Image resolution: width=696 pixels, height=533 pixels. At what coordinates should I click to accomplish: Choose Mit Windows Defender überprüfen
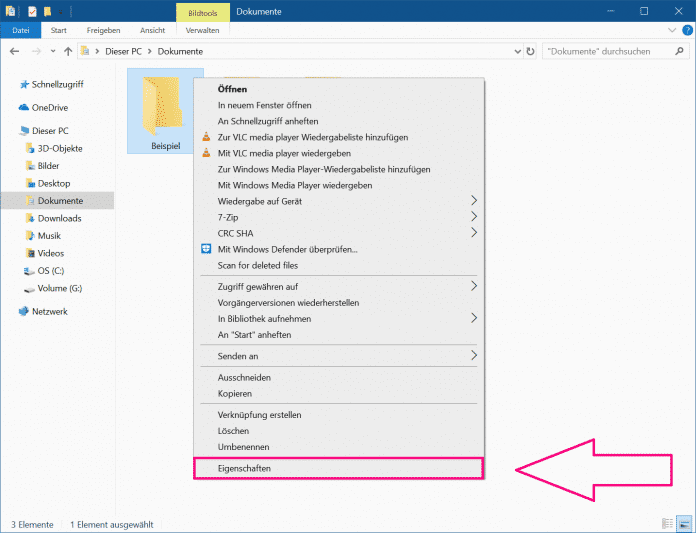click(x=287, y=249)
